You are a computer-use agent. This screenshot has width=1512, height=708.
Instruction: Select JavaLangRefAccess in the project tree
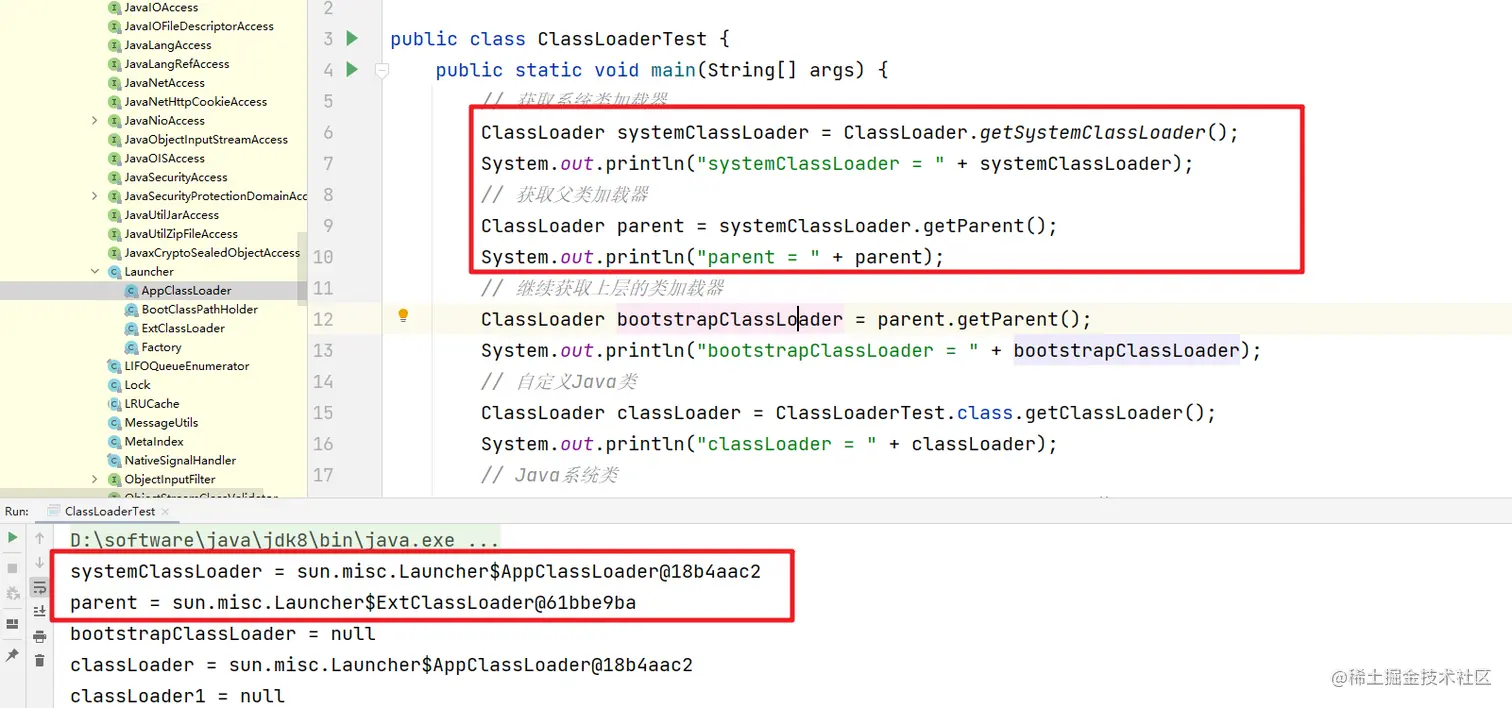[177, 64]
